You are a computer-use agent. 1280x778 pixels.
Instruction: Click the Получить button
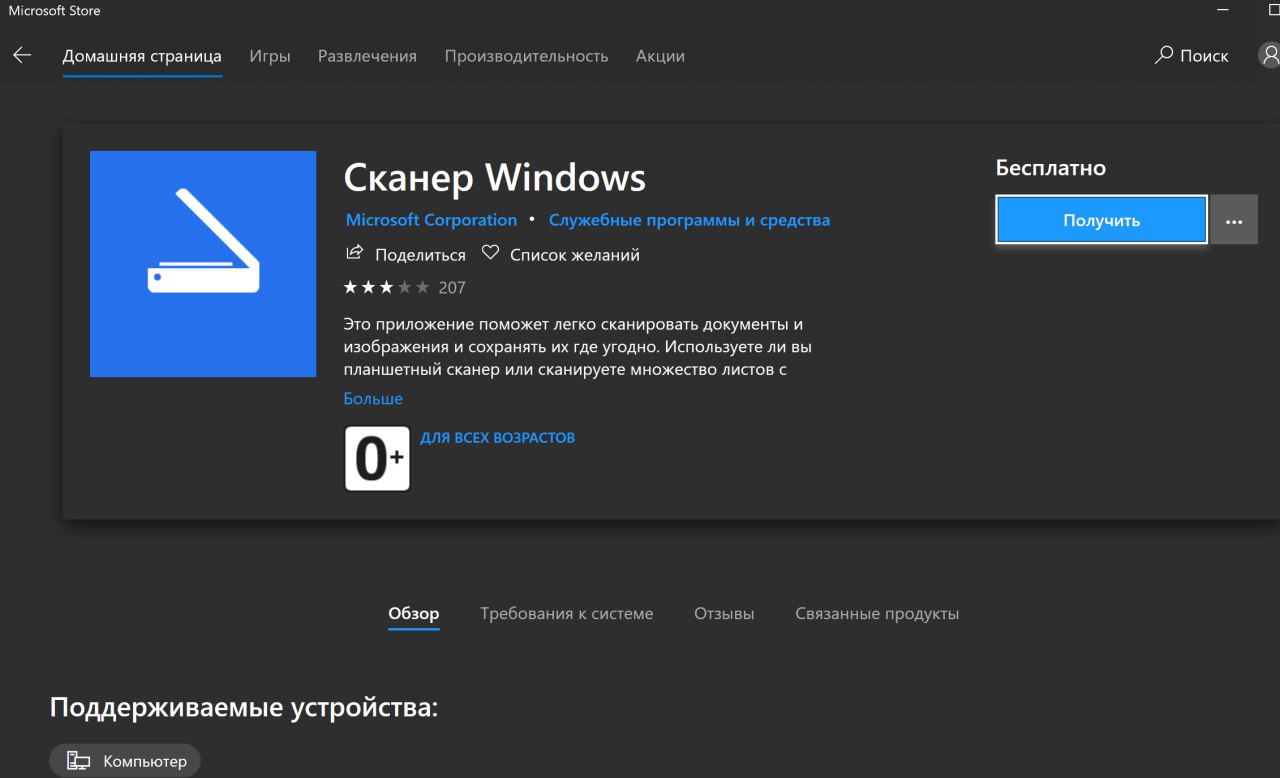click(1102, 220)
